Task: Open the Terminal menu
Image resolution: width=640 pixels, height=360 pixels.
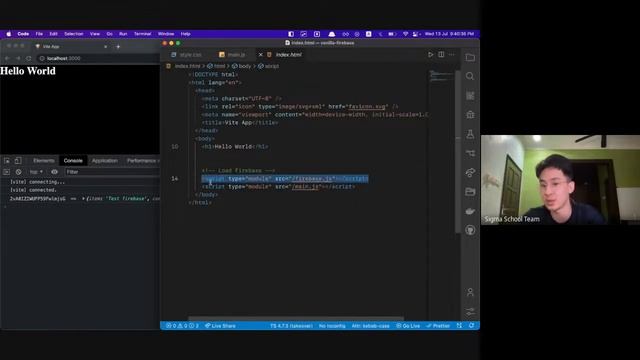Action: [142, 34]
